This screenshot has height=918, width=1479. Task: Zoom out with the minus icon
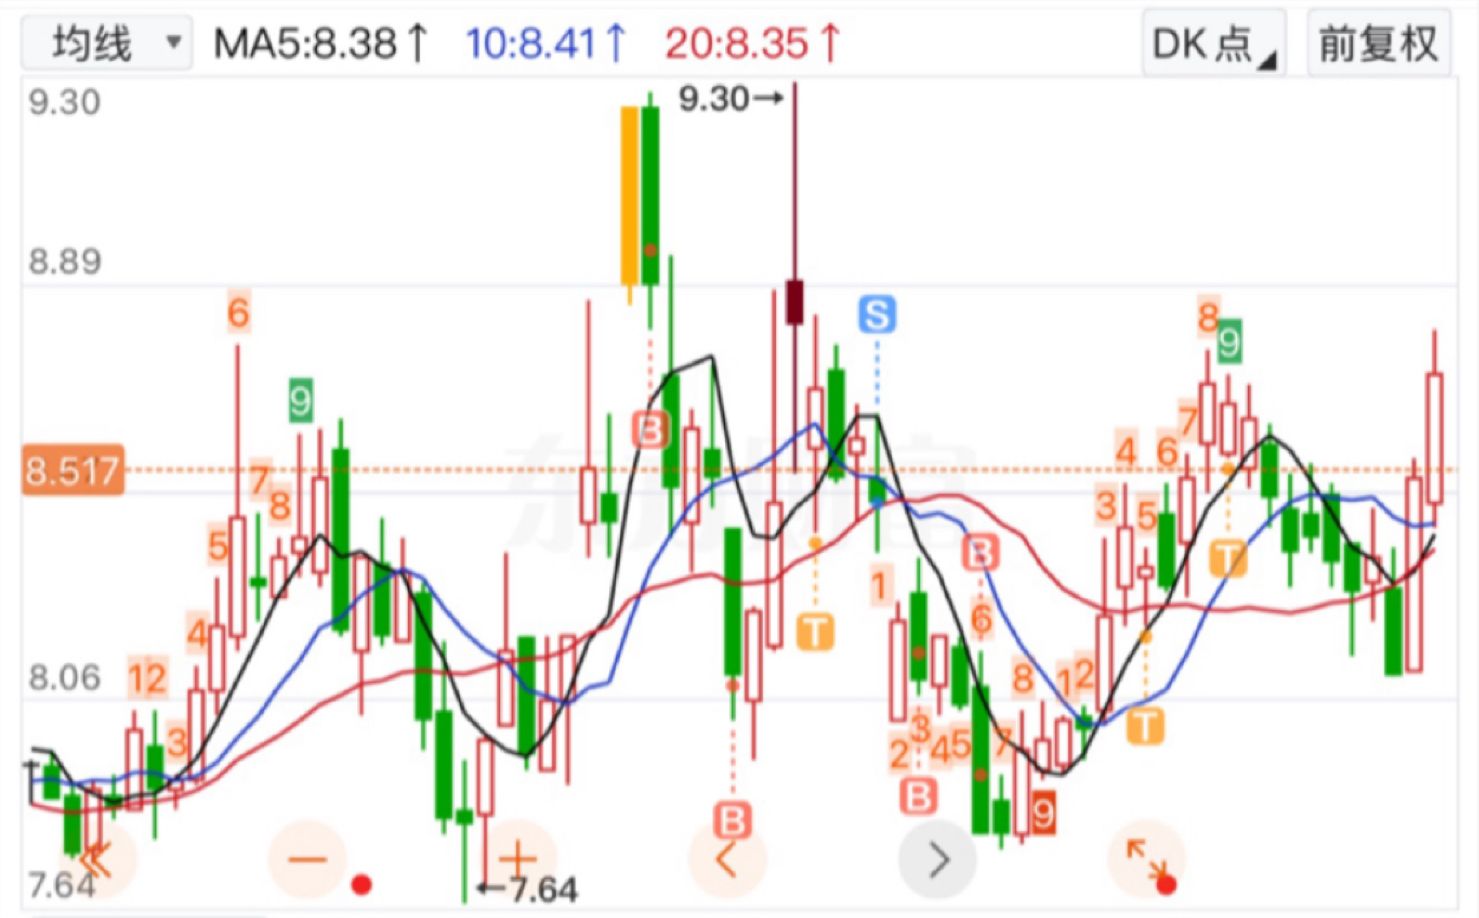point(307,858)
